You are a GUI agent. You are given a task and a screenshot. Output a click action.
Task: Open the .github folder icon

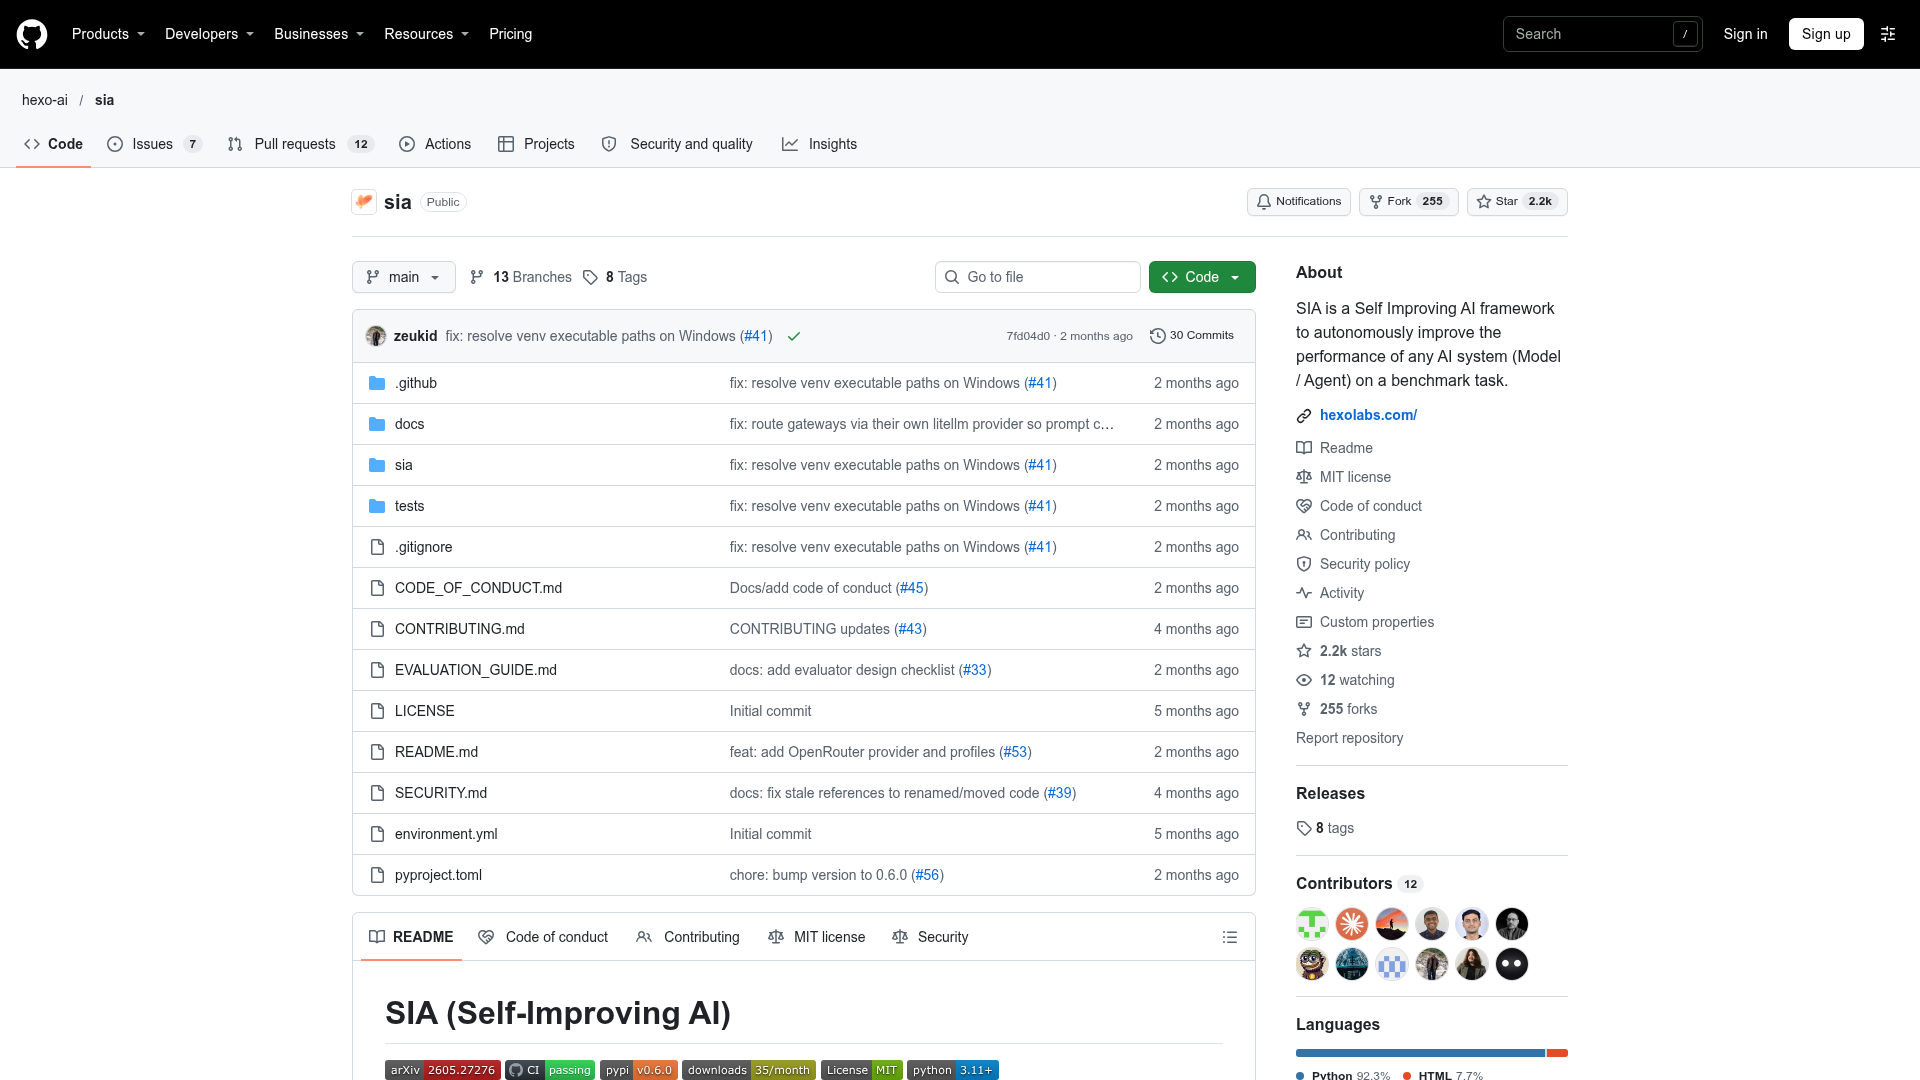pos(377,383)
